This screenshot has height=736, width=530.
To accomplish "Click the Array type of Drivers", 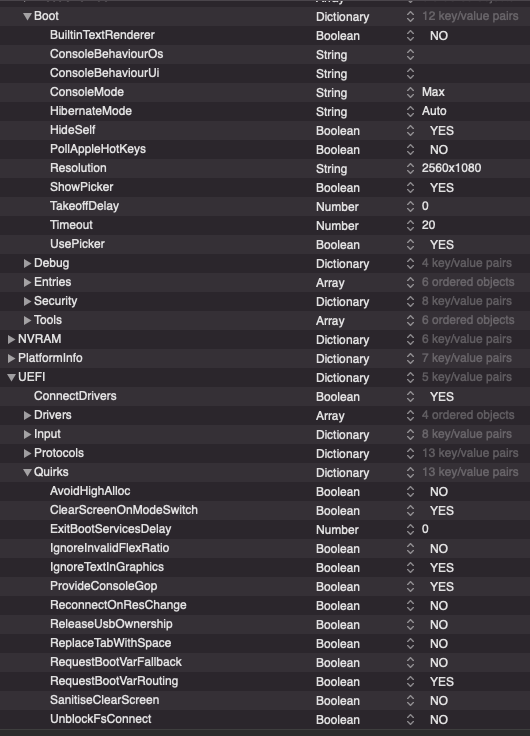I will click(330, 416).
